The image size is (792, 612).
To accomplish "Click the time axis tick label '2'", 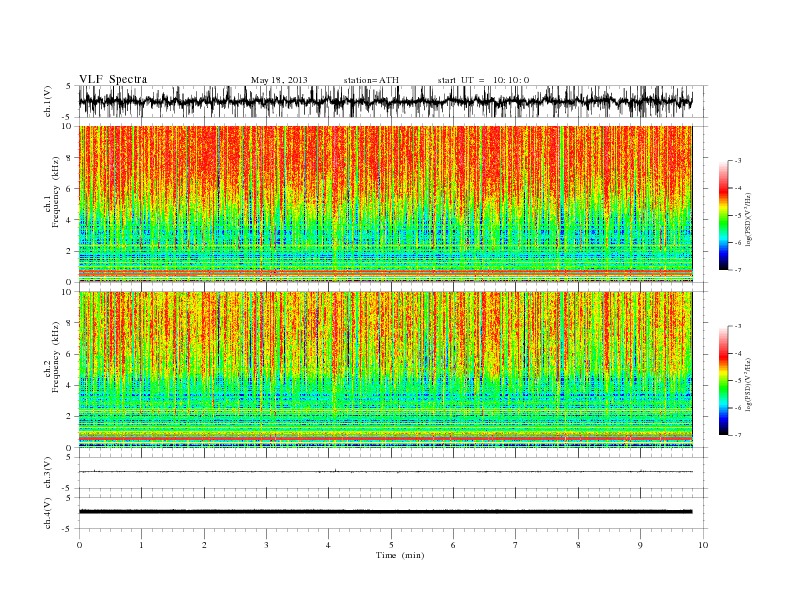I will pos(204,545).
